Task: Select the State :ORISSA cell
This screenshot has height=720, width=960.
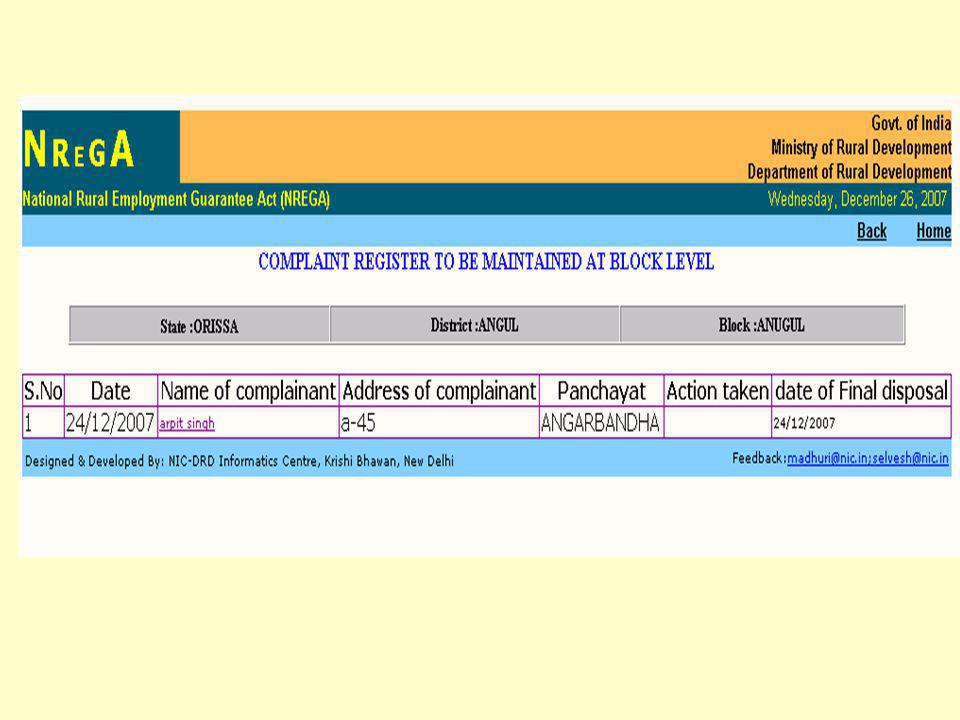Action: point(200,325)
